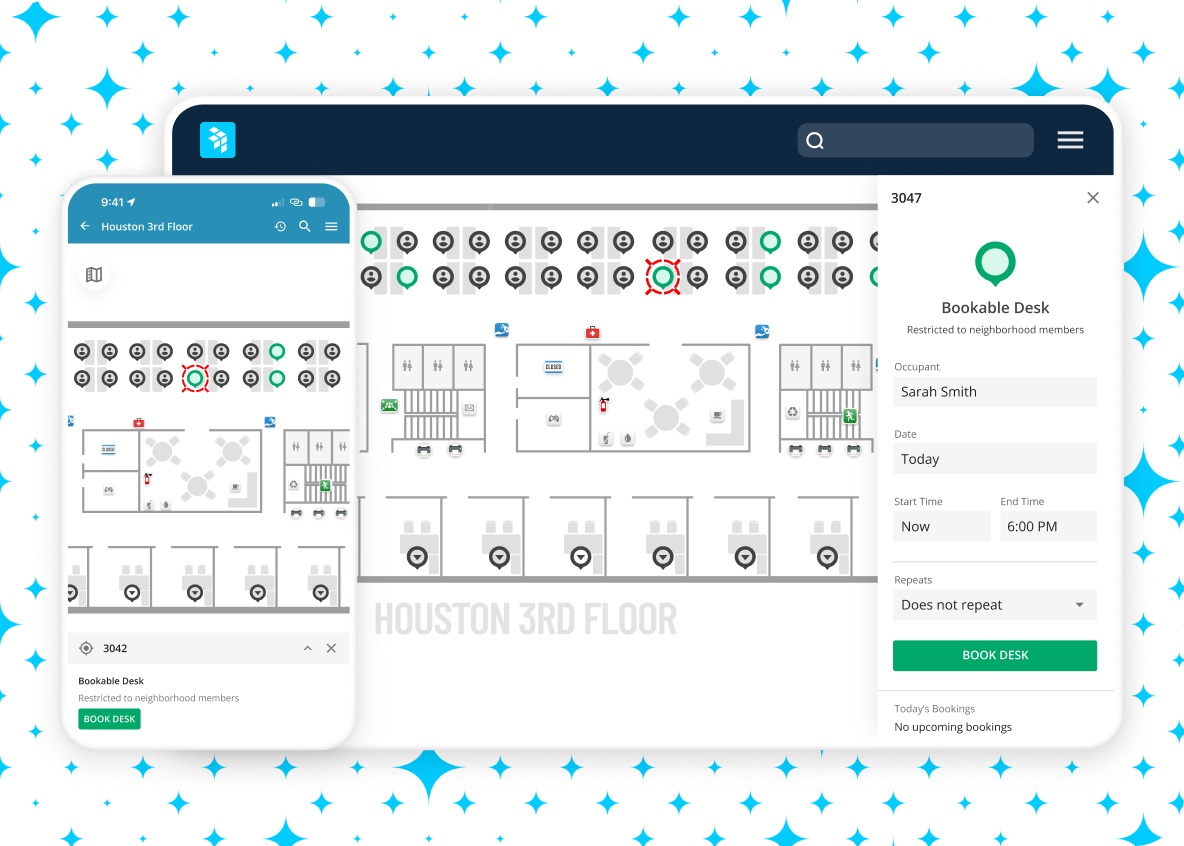Viewport: 1184px width, 846px height.
Task: Click the Occupant field showing Sarah Smith
Action: [994, 391]
